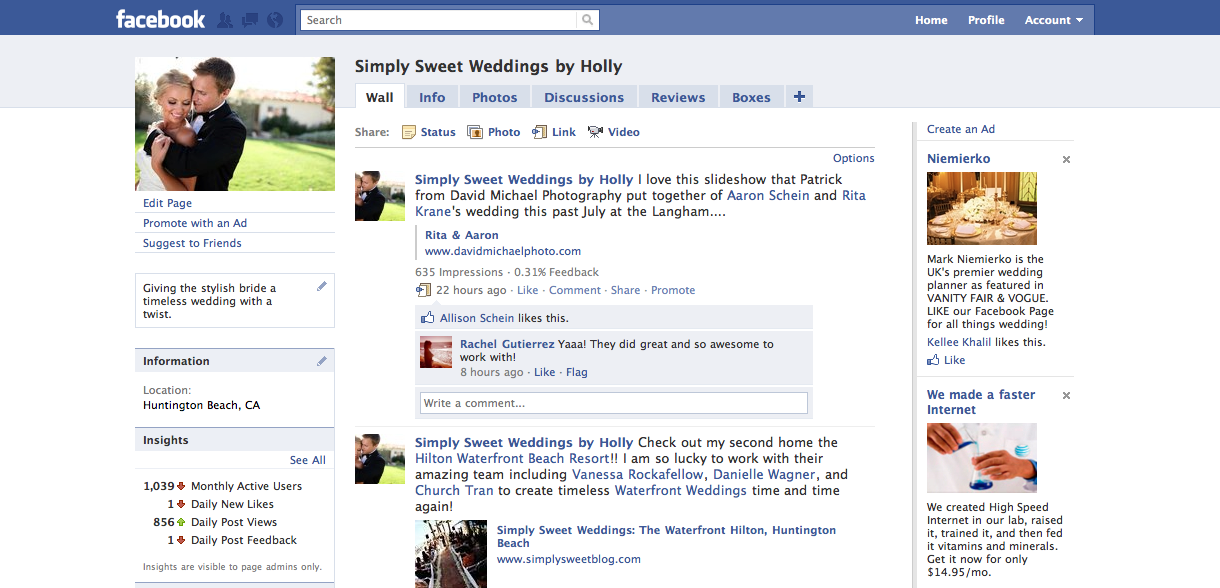The width and height of the screenshot is (1220, 588).
Task: Click in the Search field
Action: tap(439, 19)
